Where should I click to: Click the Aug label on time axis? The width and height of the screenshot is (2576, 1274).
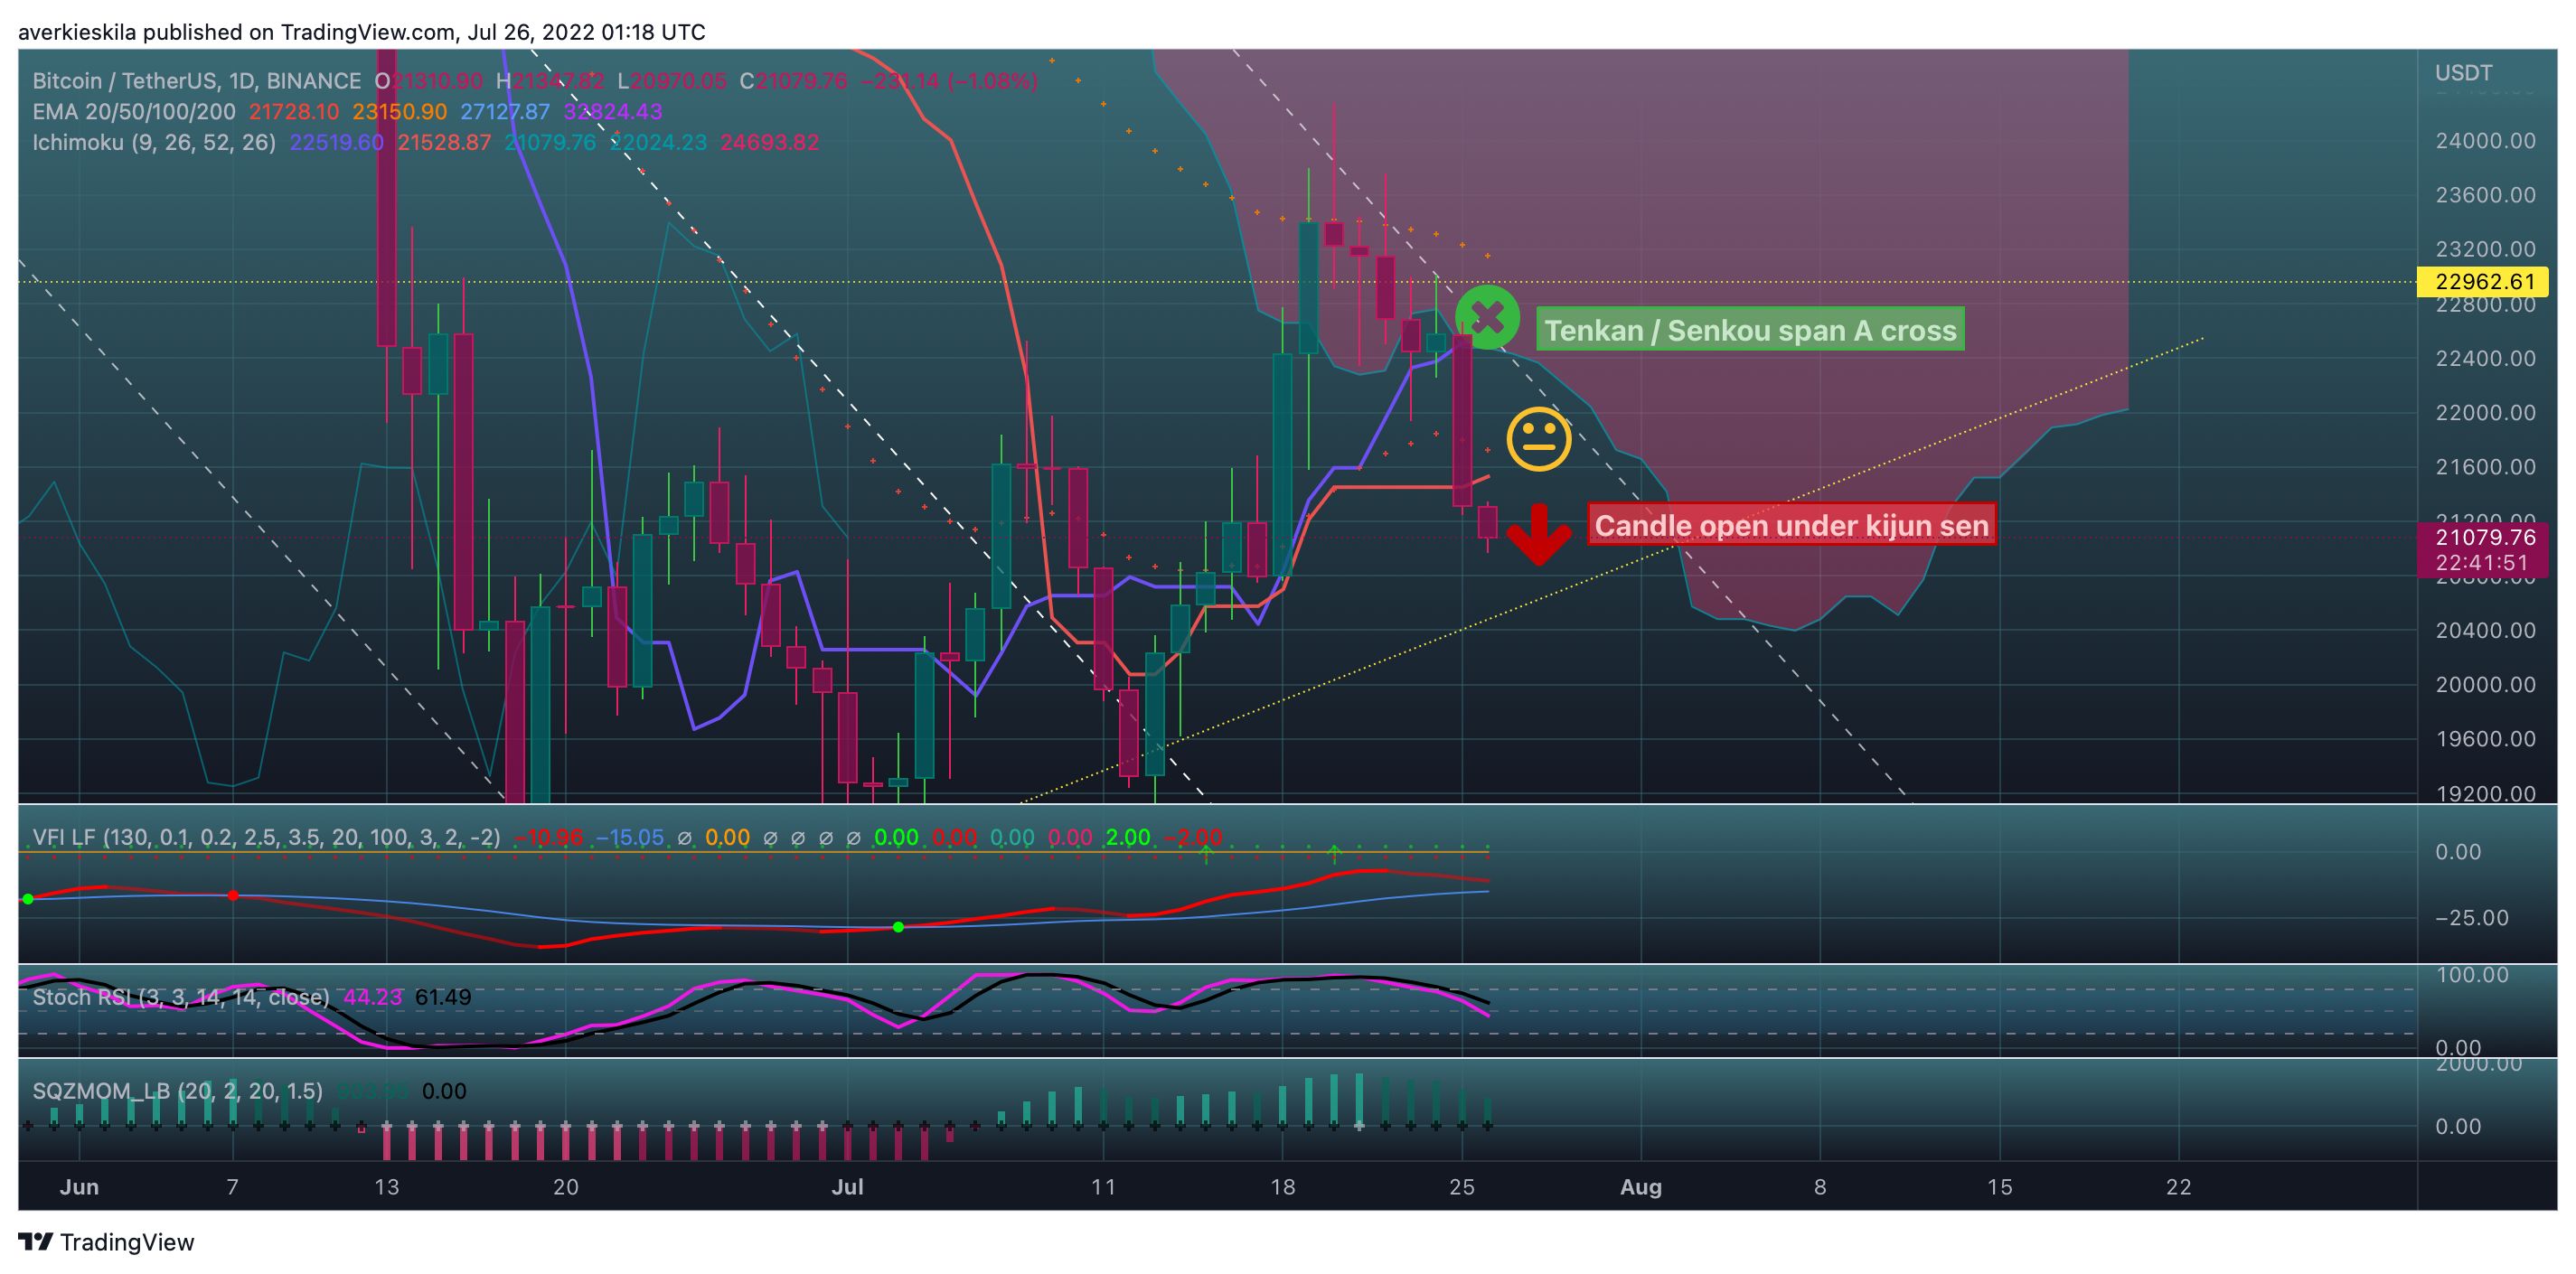pyautogui.click(x=1641, y=1187)
